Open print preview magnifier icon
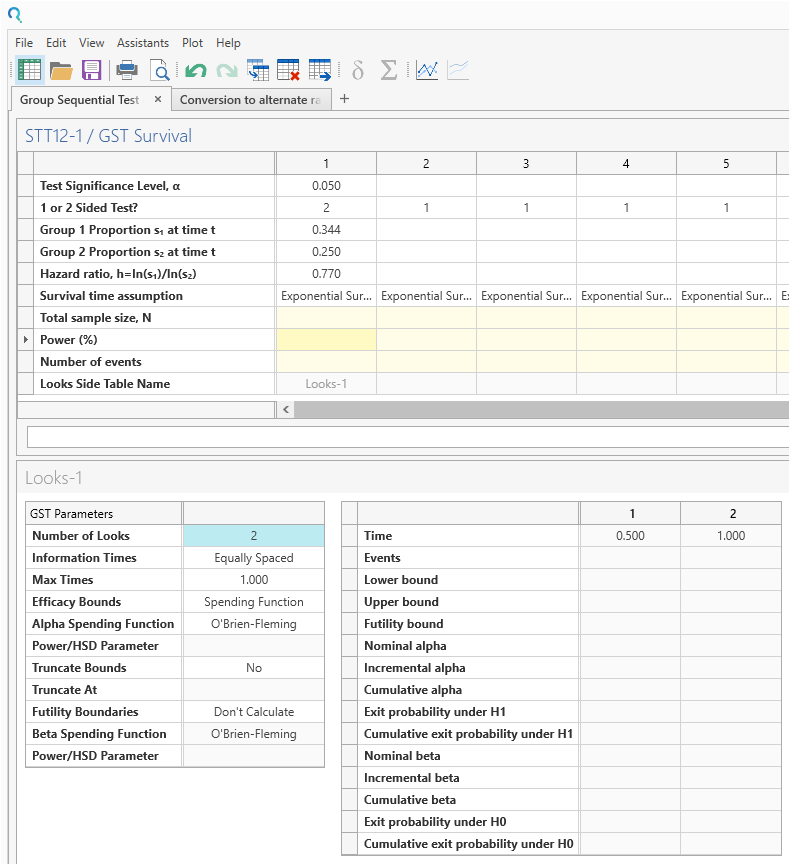This screenshot has height=865, width=790. click(160, 71)
